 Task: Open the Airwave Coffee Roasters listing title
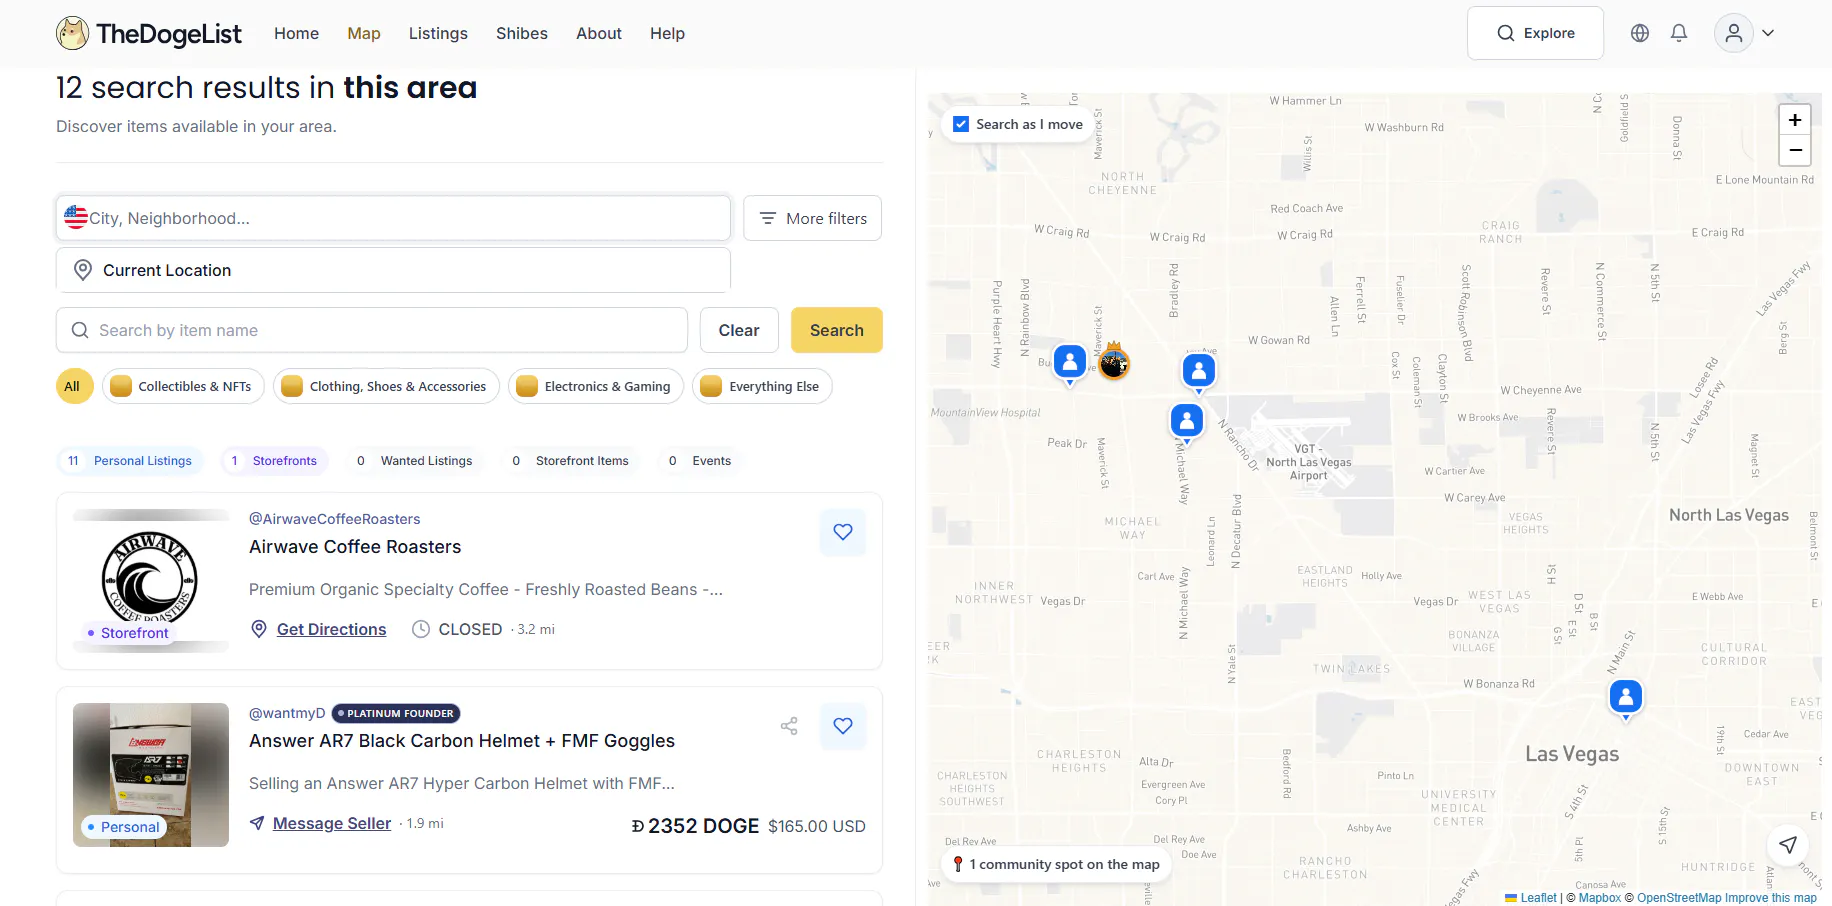355,547
